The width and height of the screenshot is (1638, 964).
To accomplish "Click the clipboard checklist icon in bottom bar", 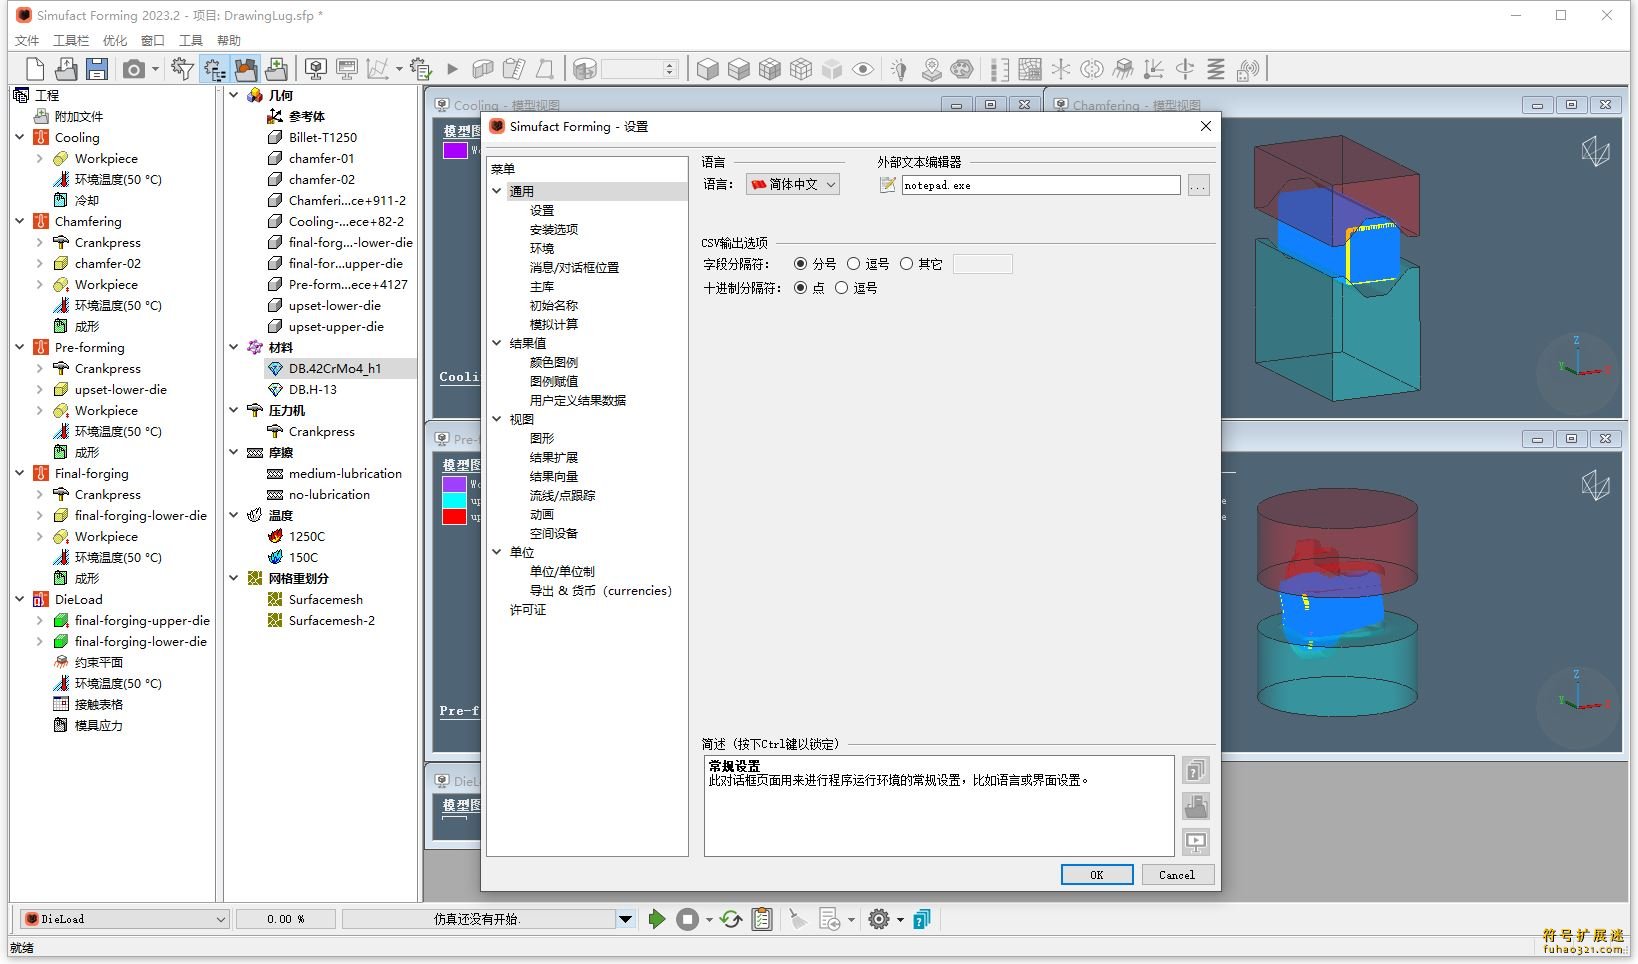I will (762, 919).
